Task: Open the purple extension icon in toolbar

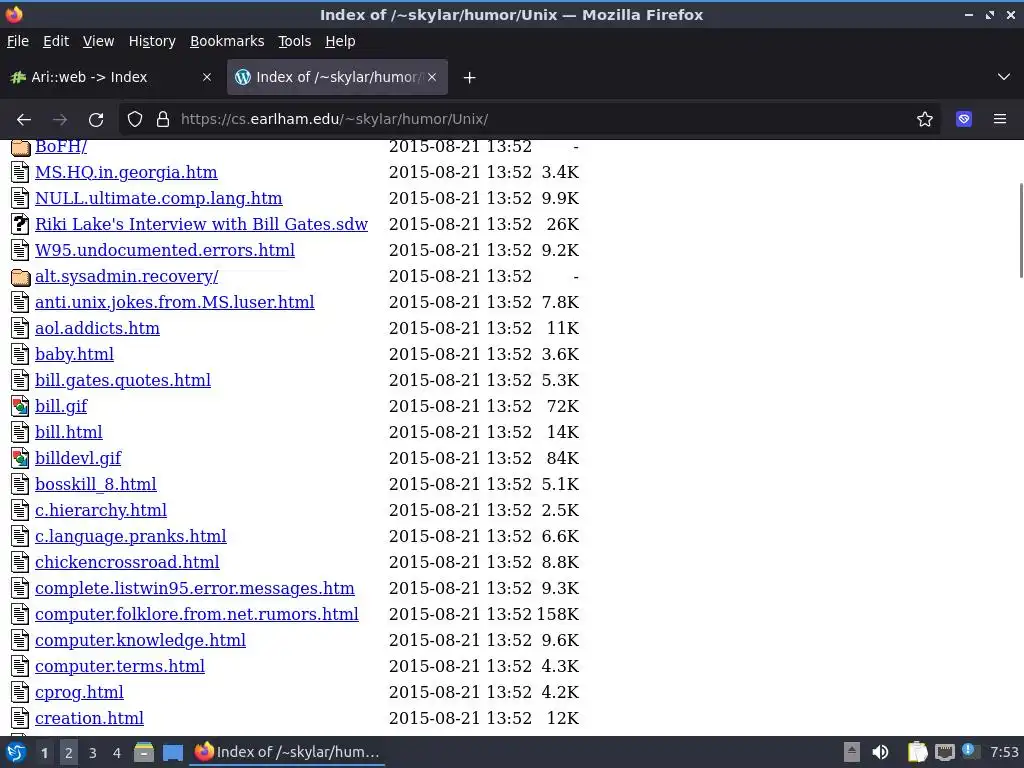Action: tap(964, 120)
